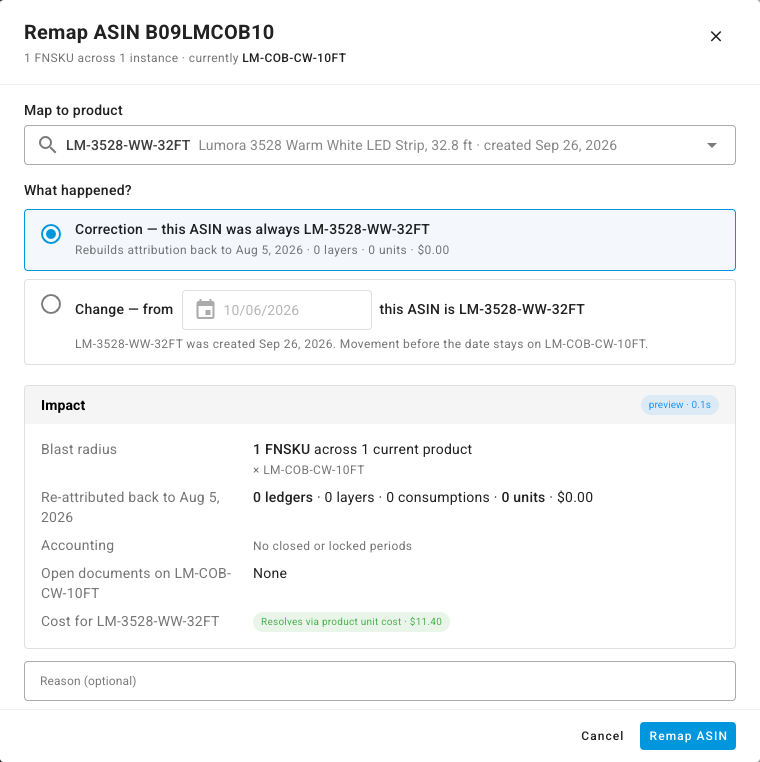
Task: Click the × LM-COB-CW-10FT product tag
Action: (x=309, y=470)
